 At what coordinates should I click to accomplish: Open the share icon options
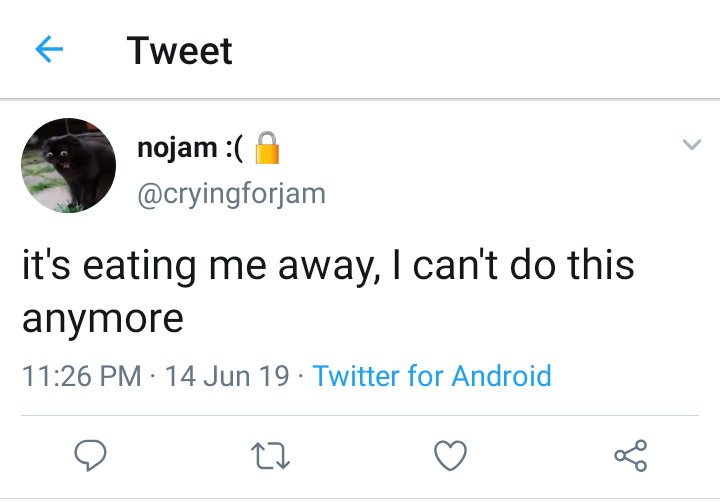point(631,455)
